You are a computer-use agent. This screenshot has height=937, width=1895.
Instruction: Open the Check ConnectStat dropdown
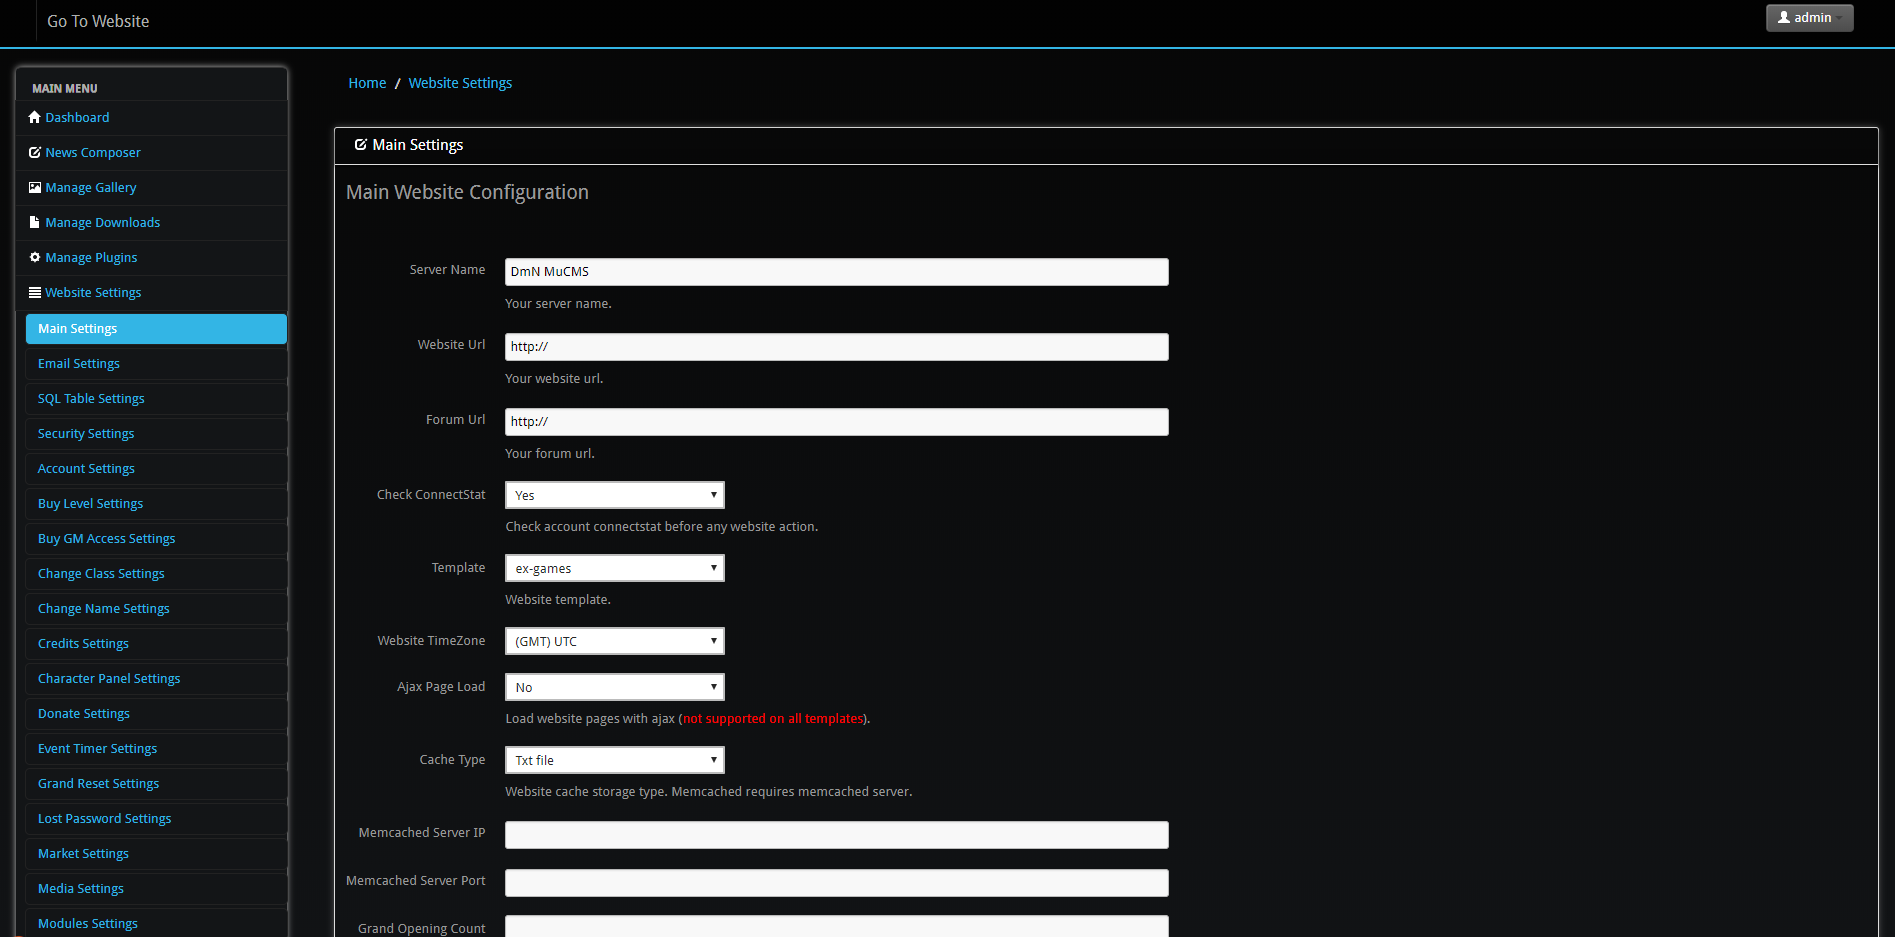pyautogui.click(x=614, y=495)
